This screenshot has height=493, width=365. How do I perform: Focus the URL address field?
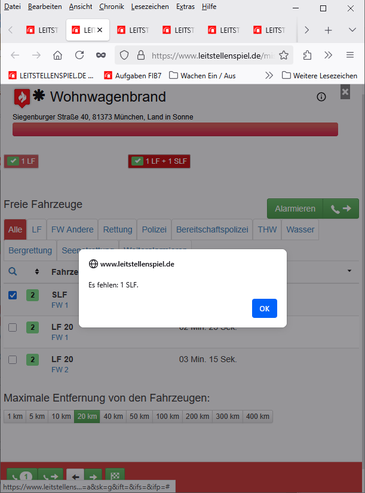211,55
